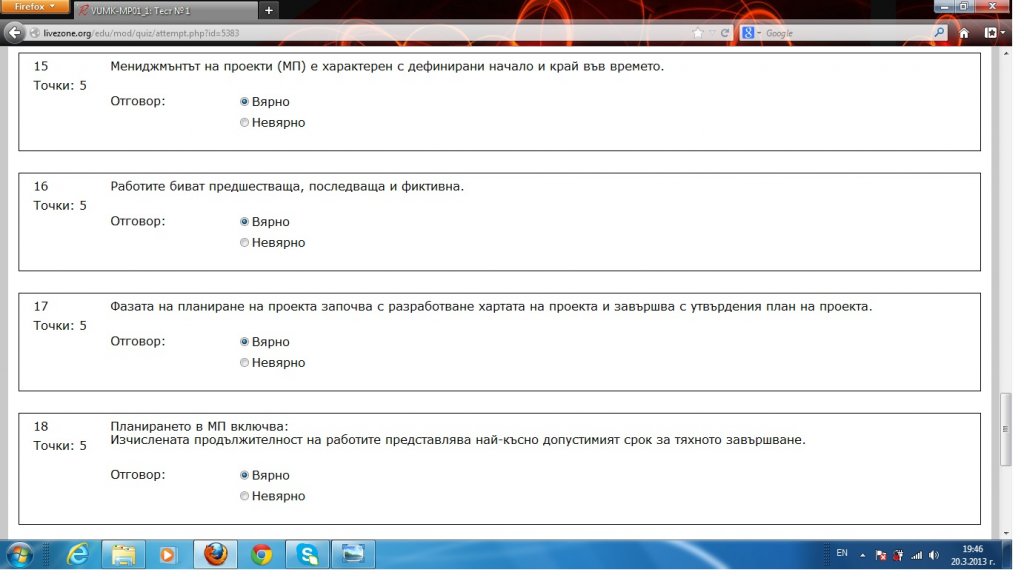Viewport: 1024px width, 587px height.
Task: Select the VUMK-MP01_1 Тест №1 tab
Action: tap(165, 10)
